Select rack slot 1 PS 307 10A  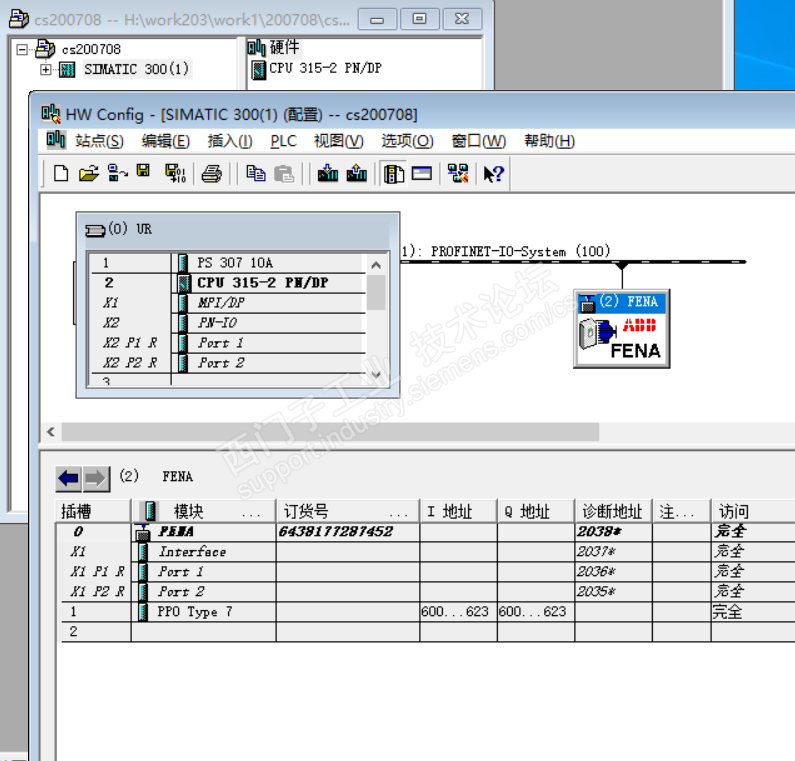click(x=228, y=263)
